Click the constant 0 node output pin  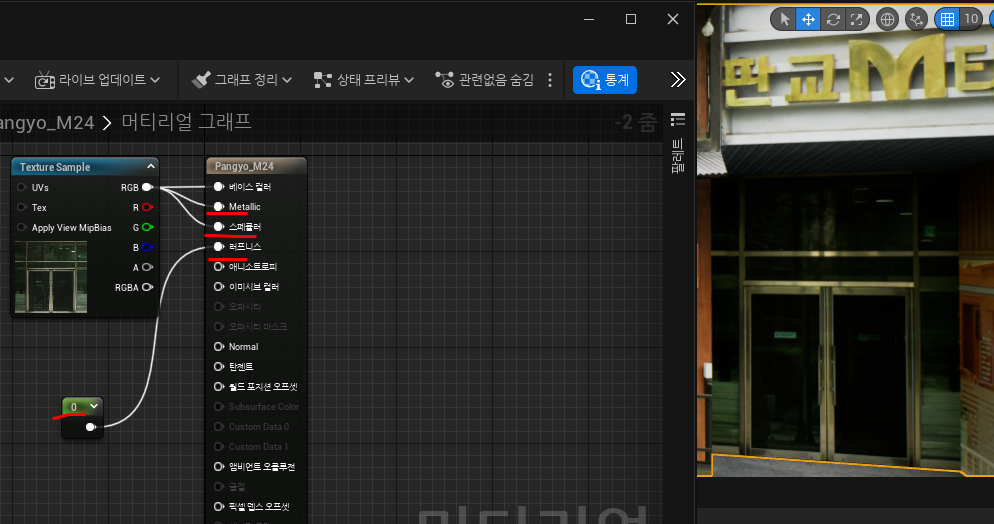point(91,427)
